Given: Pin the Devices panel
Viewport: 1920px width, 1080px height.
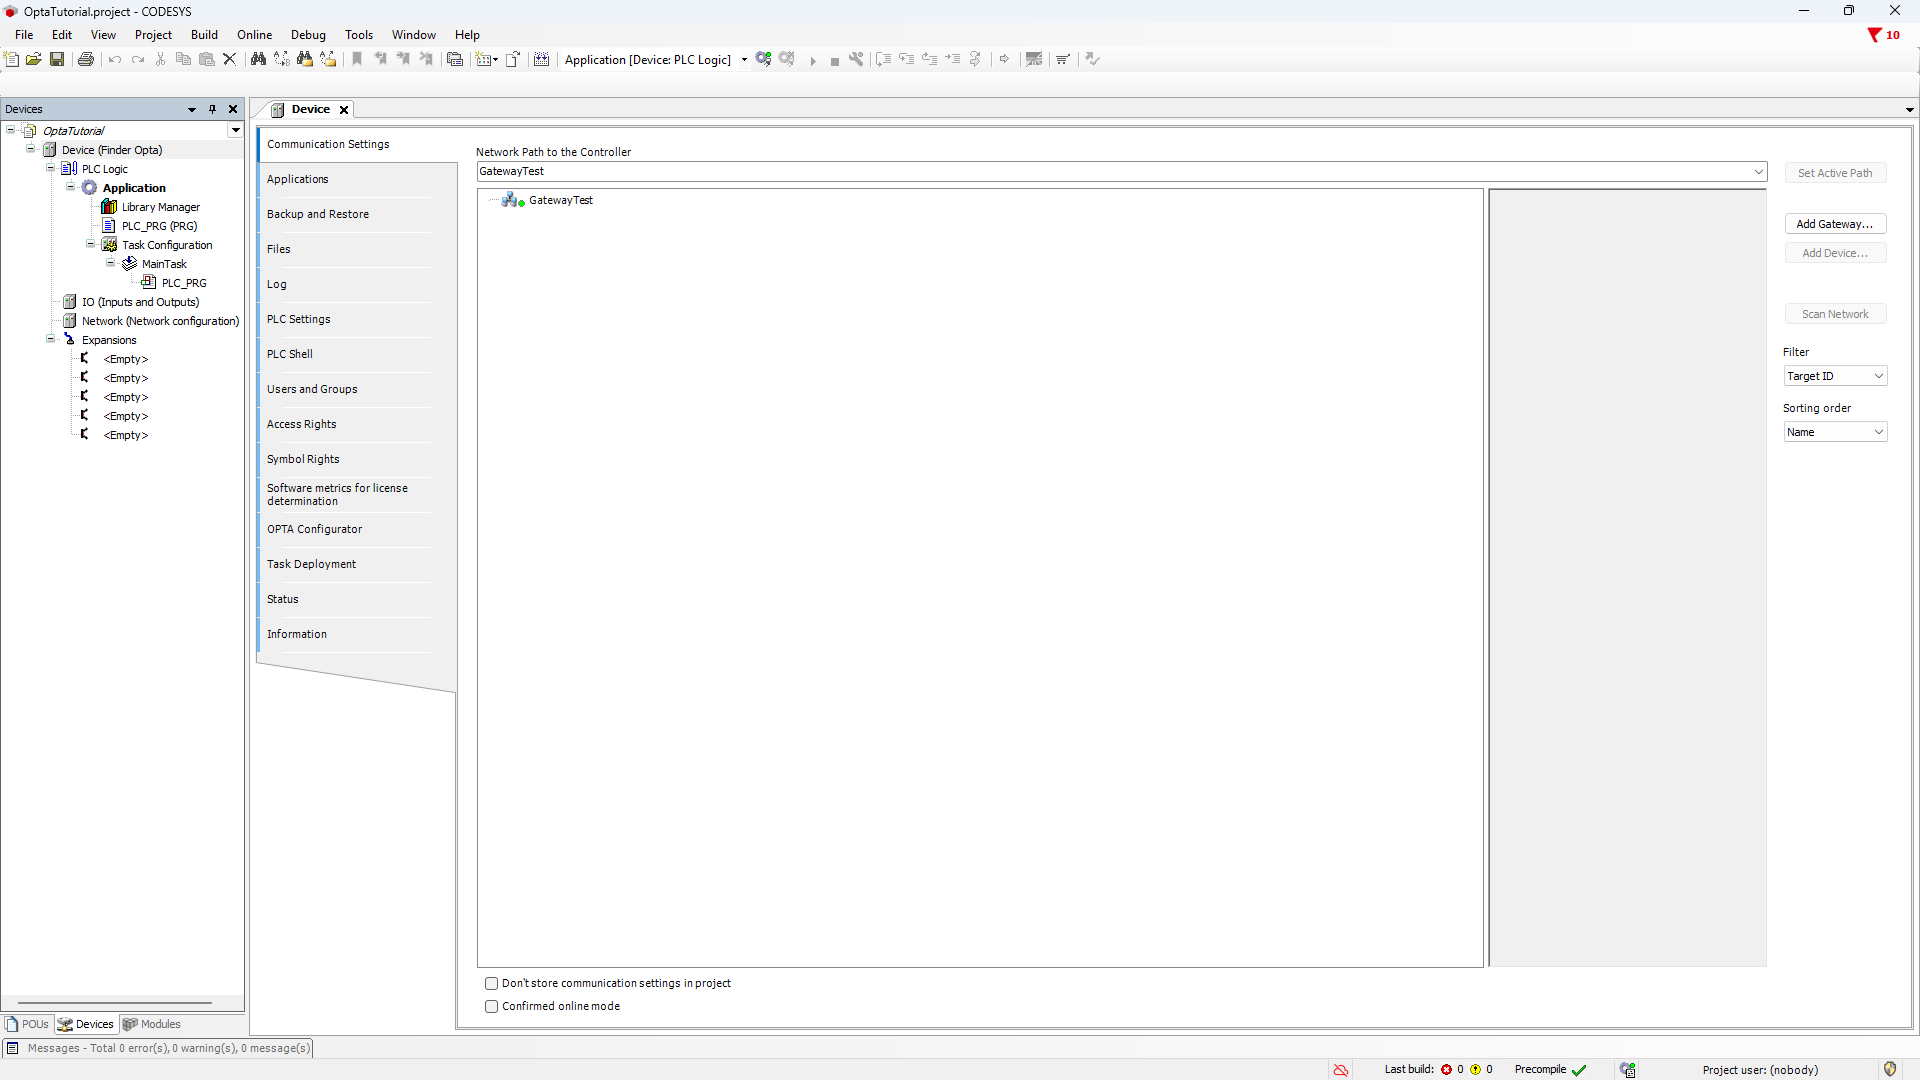Looking at the screenshot, I should point(212,109).
